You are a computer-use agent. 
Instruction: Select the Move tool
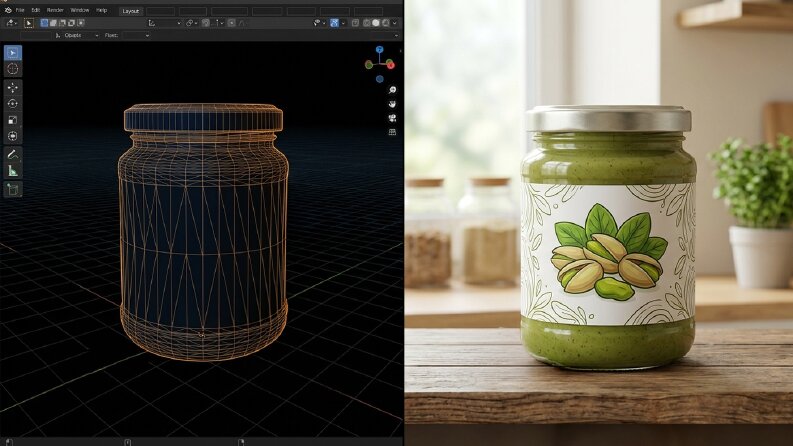13,87
